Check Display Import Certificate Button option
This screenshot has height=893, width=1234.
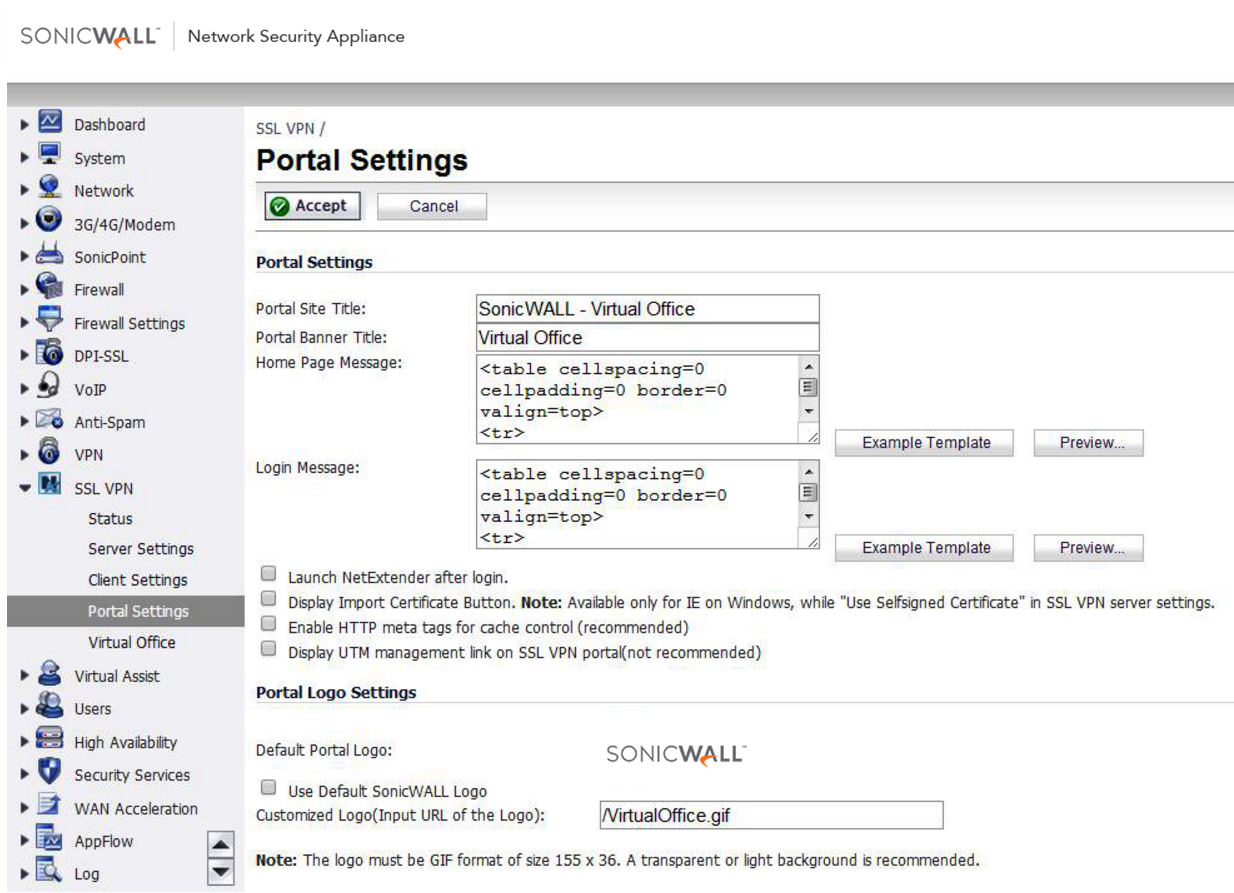[268, 600]
